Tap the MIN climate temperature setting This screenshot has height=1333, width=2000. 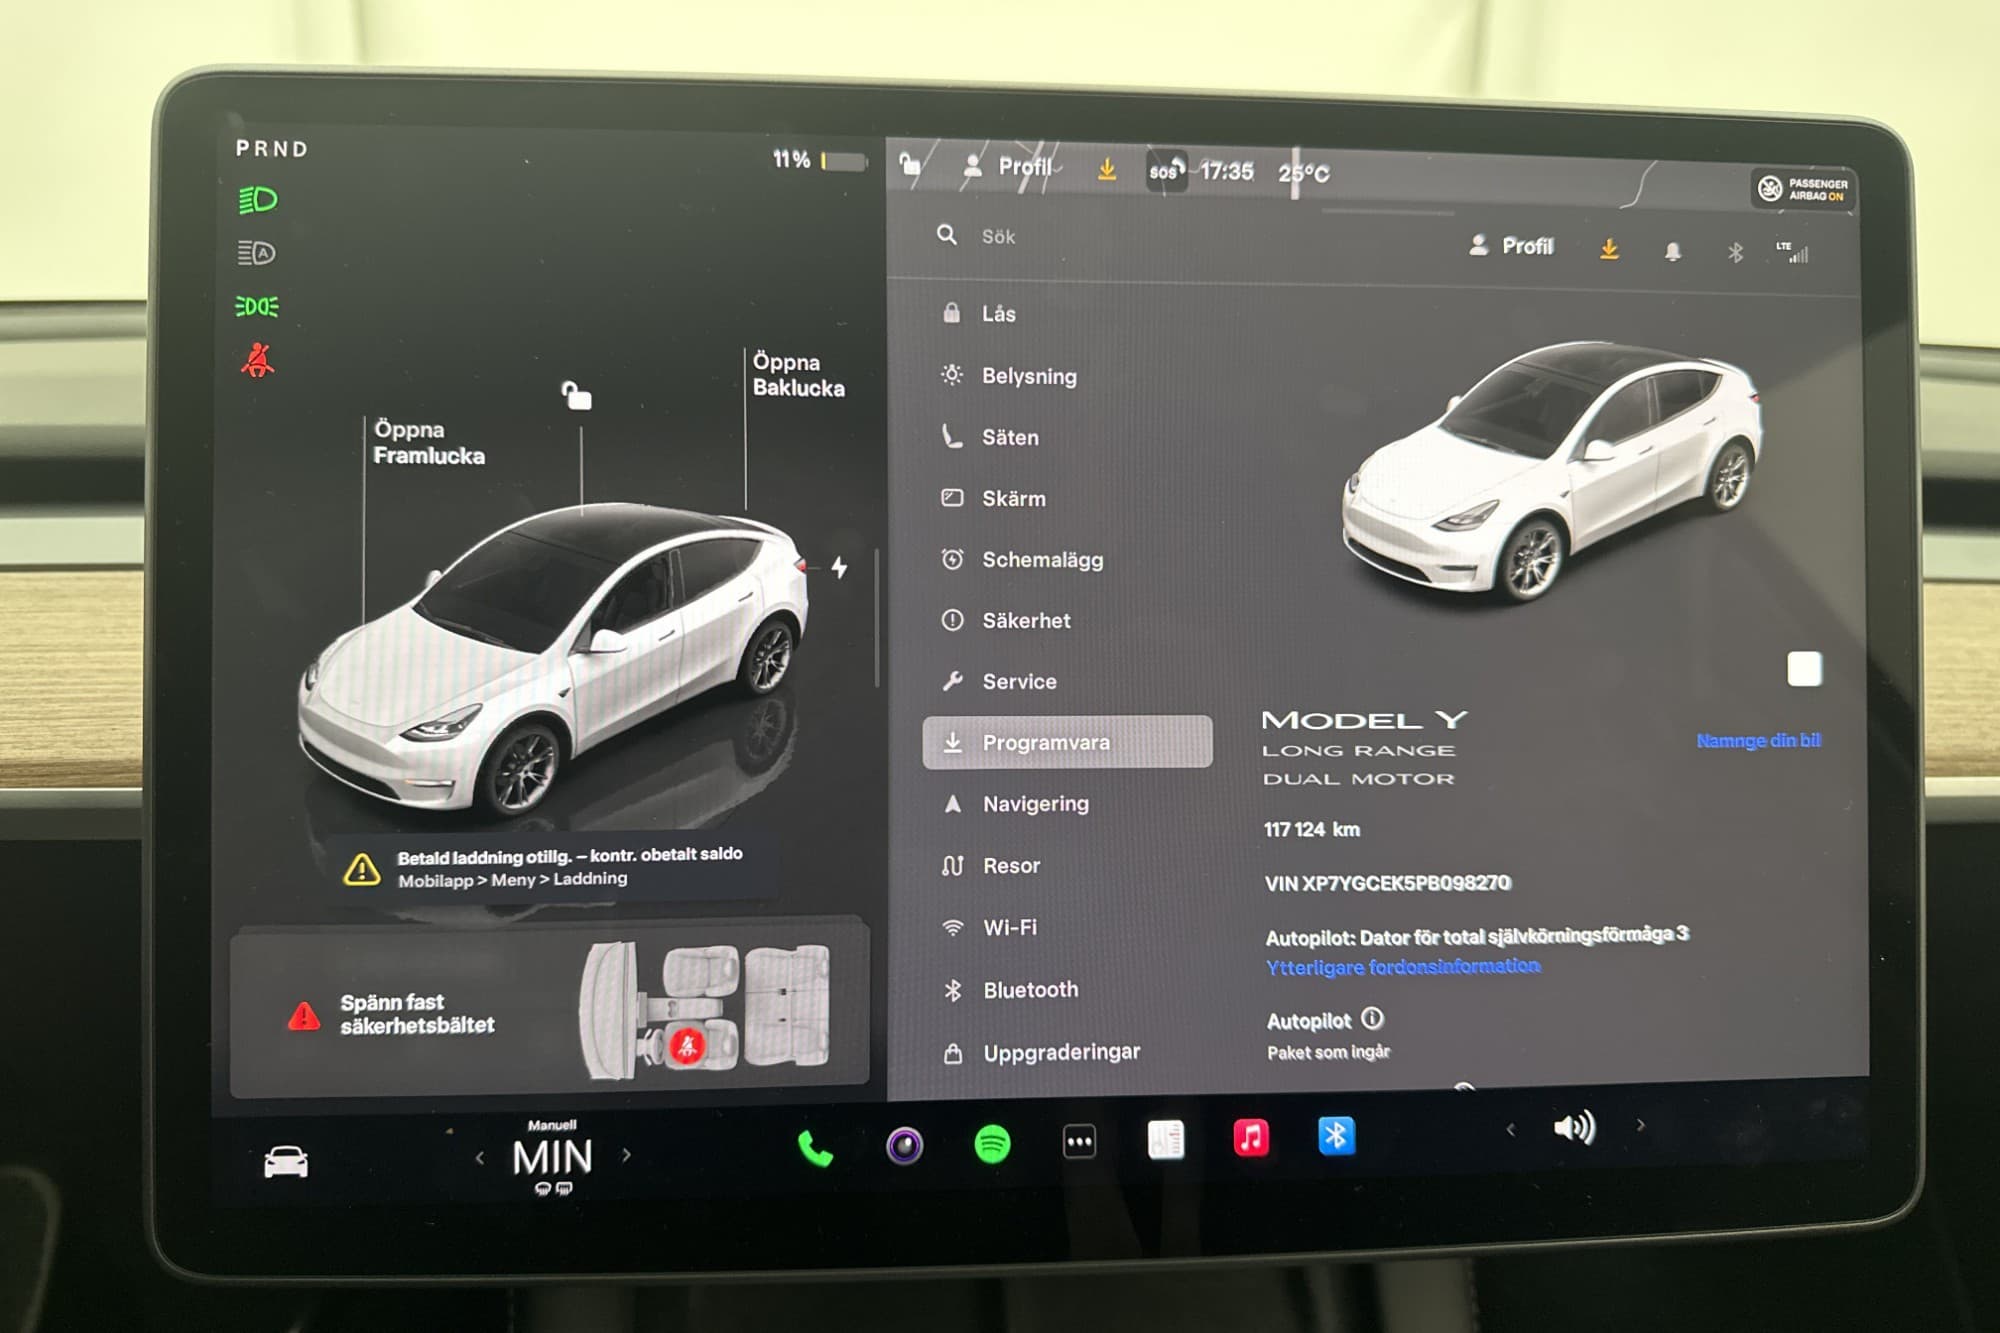[552, 1157]
